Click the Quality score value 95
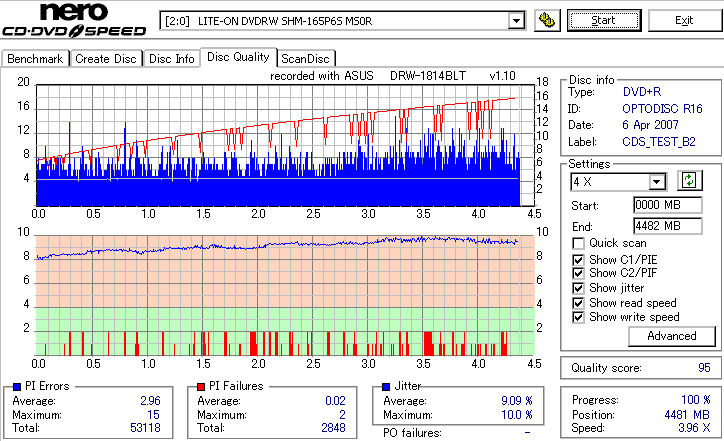724x441 pixels. click(x=704, y=368)
